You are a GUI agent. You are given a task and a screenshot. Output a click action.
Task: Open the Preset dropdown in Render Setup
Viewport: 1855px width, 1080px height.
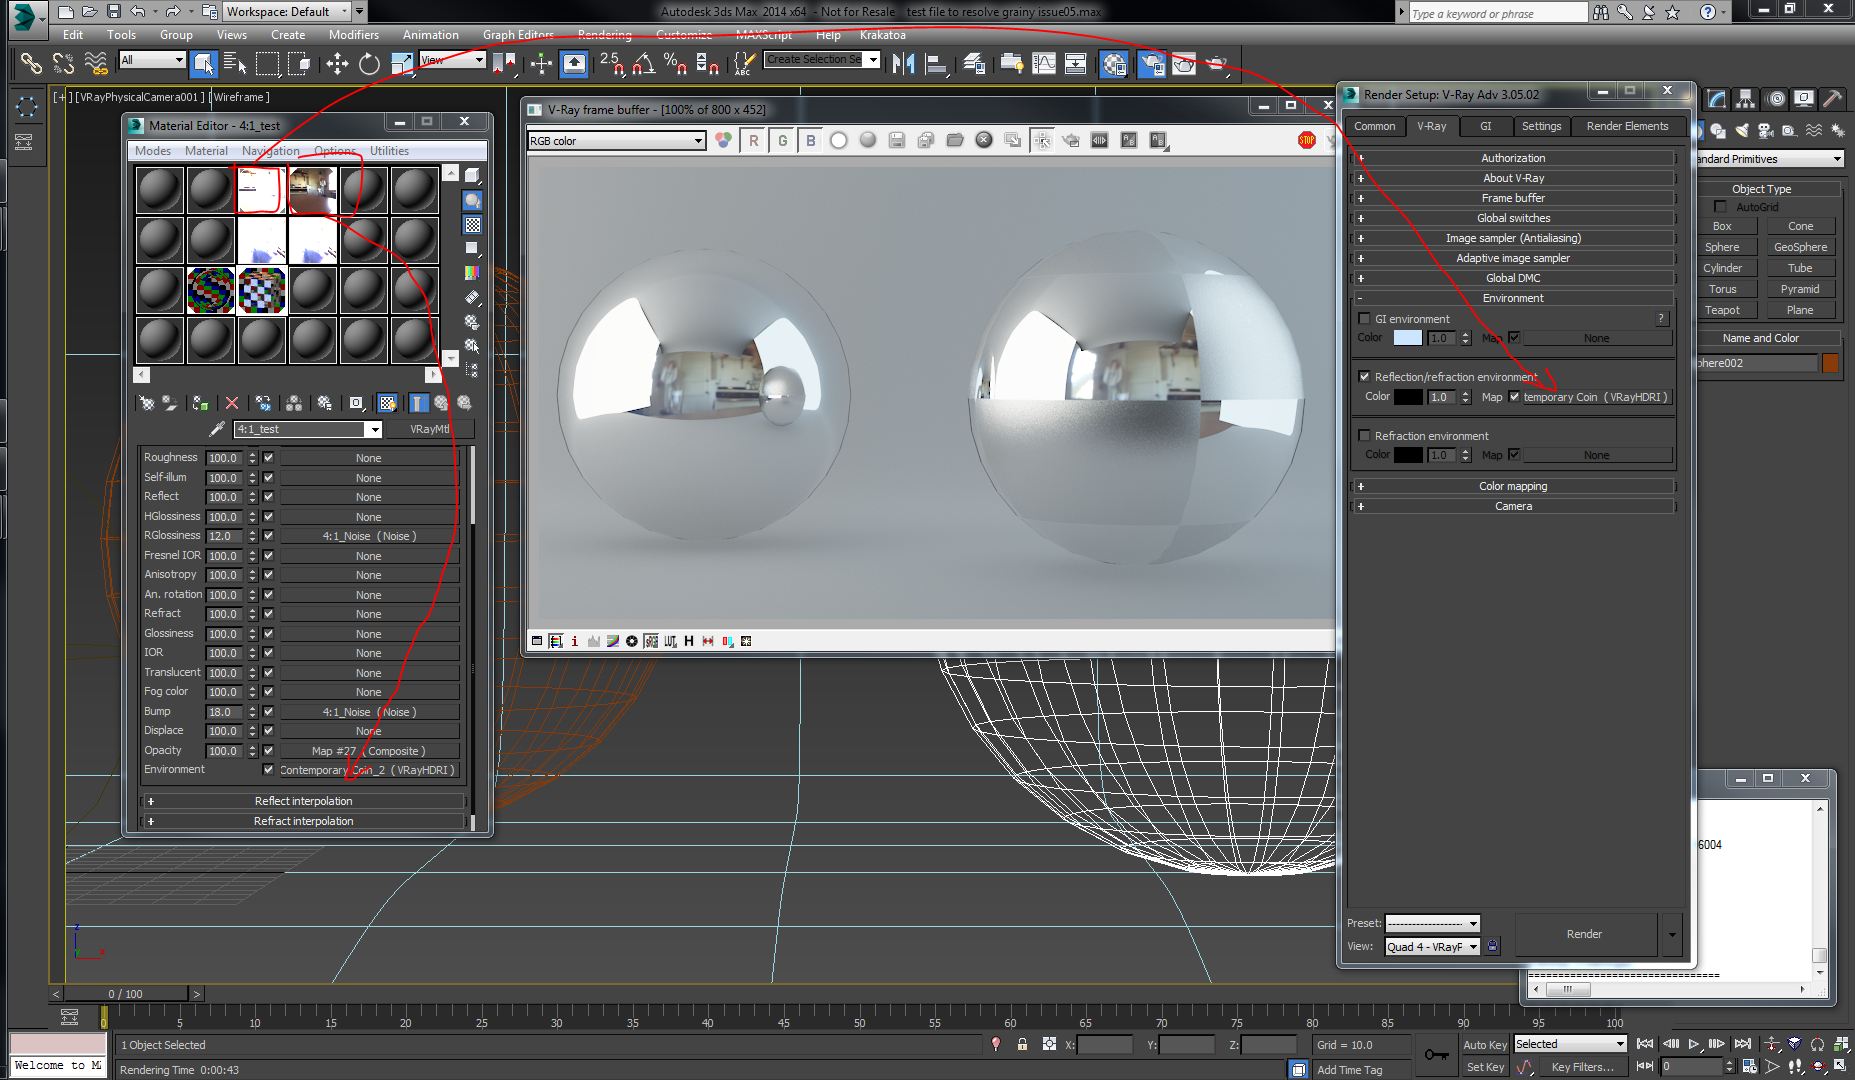(1432, 923)
